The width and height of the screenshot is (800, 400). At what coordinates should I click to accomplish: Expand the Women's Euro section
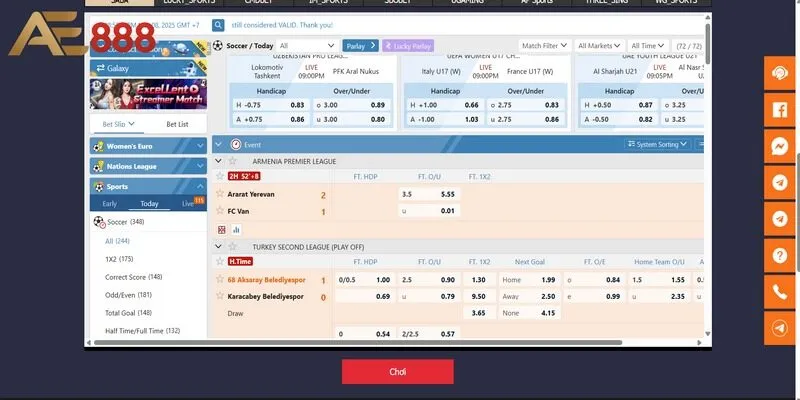pos(148,146)
